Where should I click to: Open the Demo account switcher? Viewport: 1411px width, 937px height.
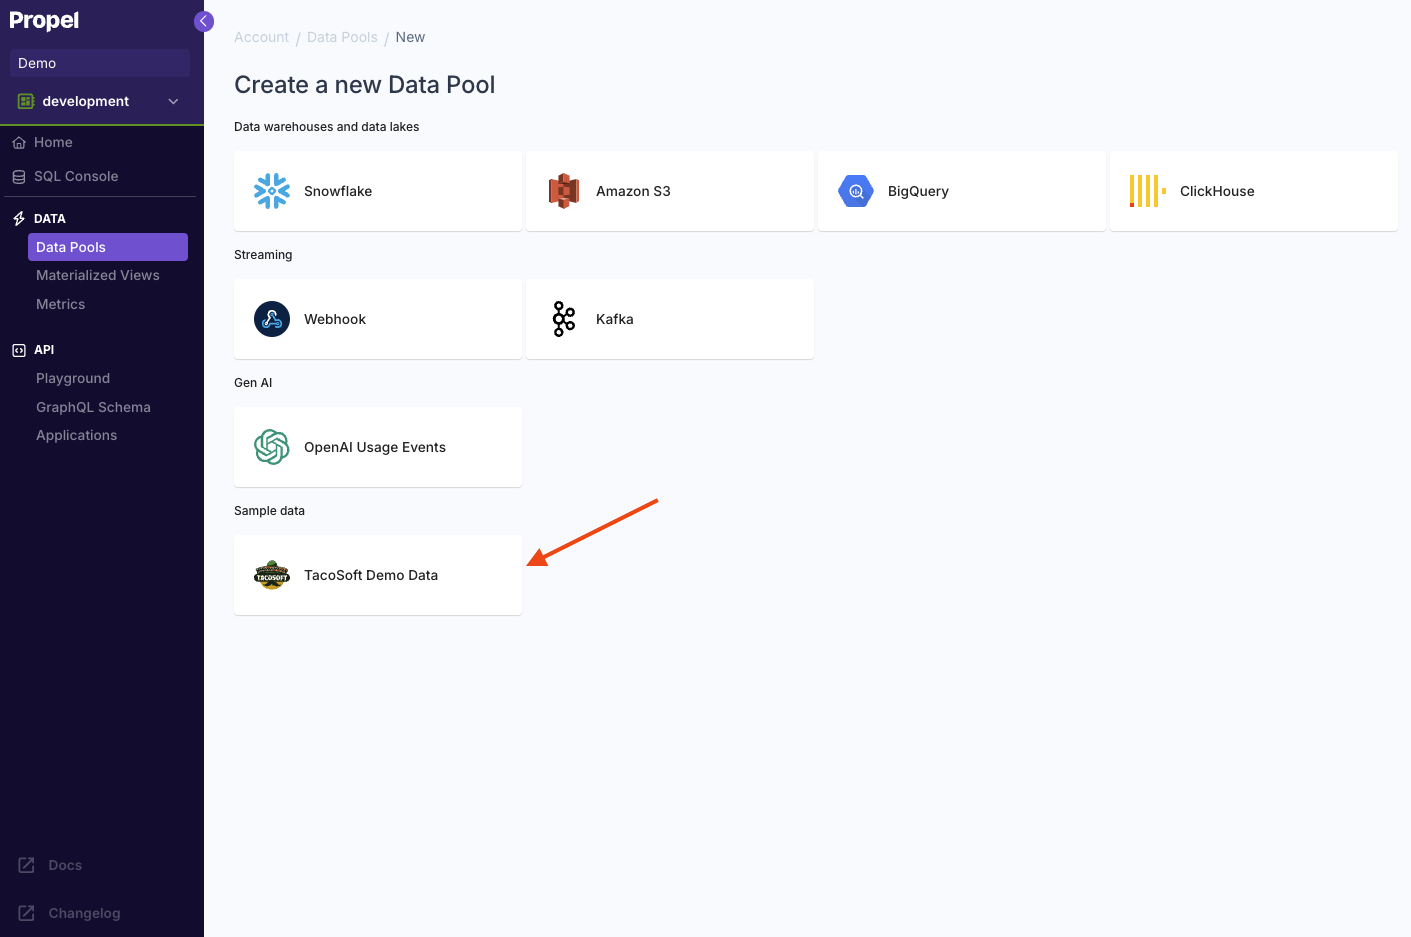[99, 62]
